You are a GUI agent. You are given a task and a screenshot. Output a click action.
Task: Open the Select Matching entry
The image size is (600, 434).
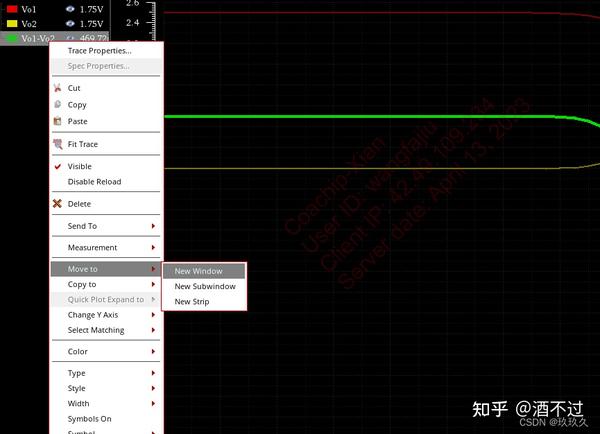[x=106, y=330]
